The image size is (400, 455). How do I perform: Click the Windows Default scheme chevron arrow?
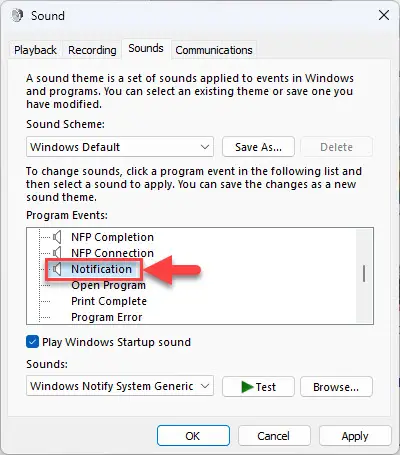point(205,147)
